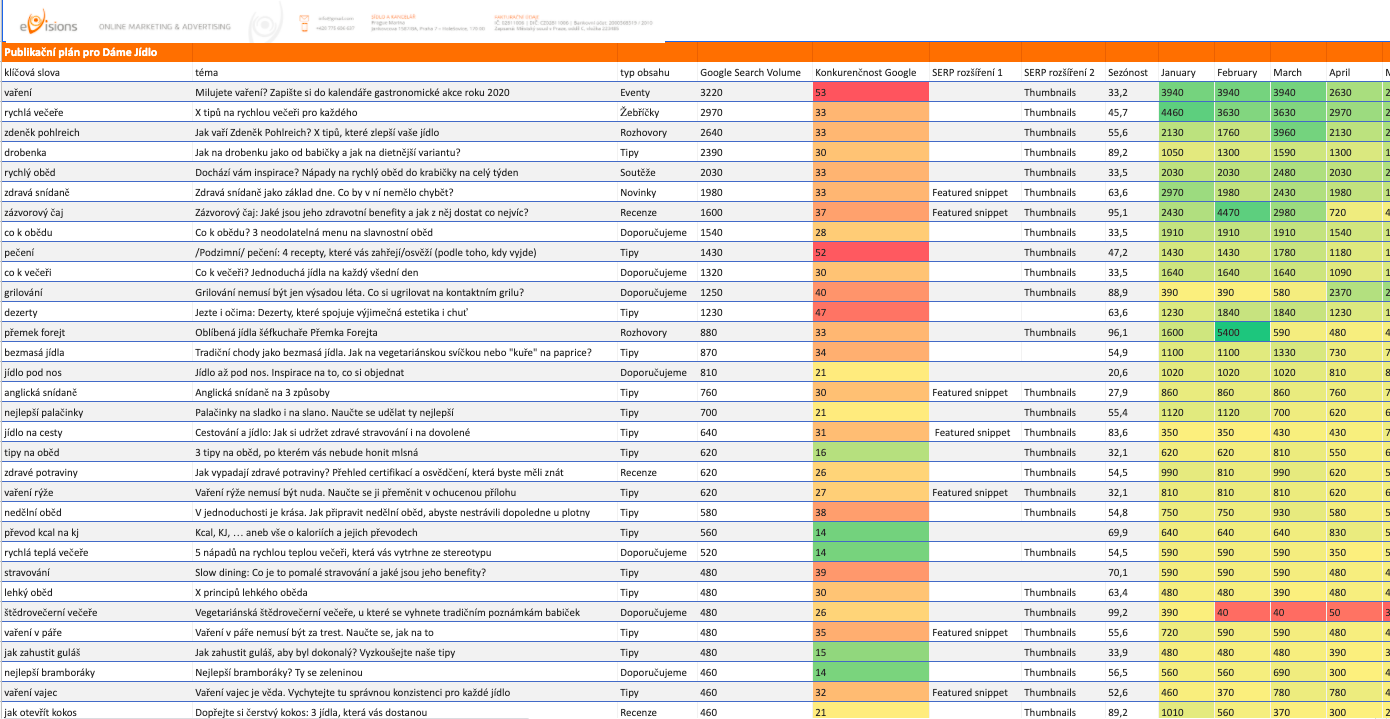
Task: Select 'Thumbnails' in the pečení row
Action: coord(1062,252)
